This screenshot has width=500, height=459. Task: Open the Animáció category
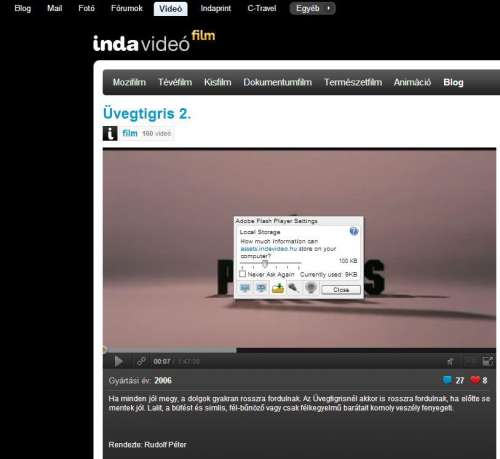pos(412,82)
